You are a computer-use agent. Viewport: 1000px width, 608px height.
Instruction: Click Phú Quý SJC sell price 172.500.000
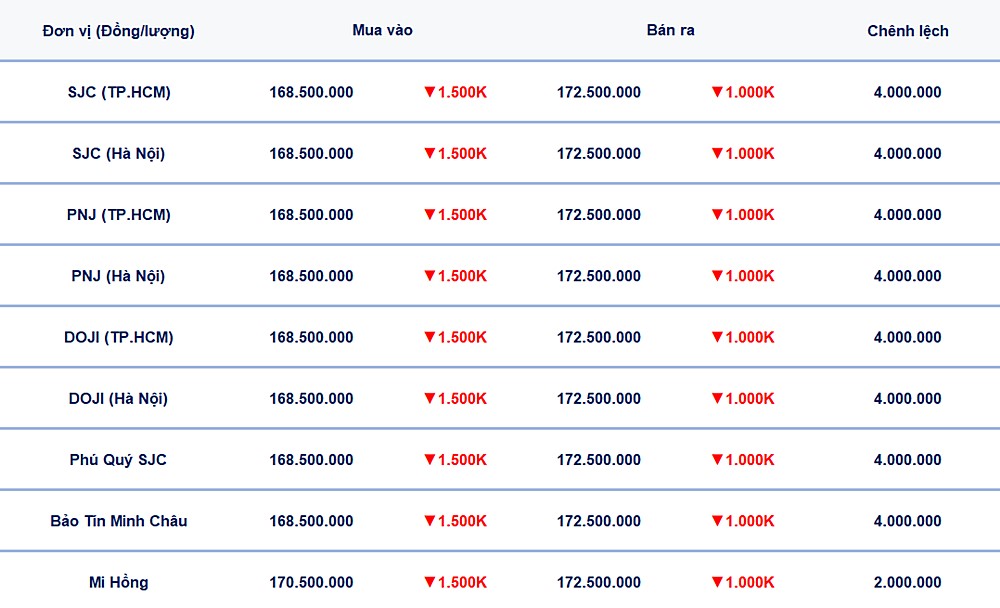click(598, 459)
